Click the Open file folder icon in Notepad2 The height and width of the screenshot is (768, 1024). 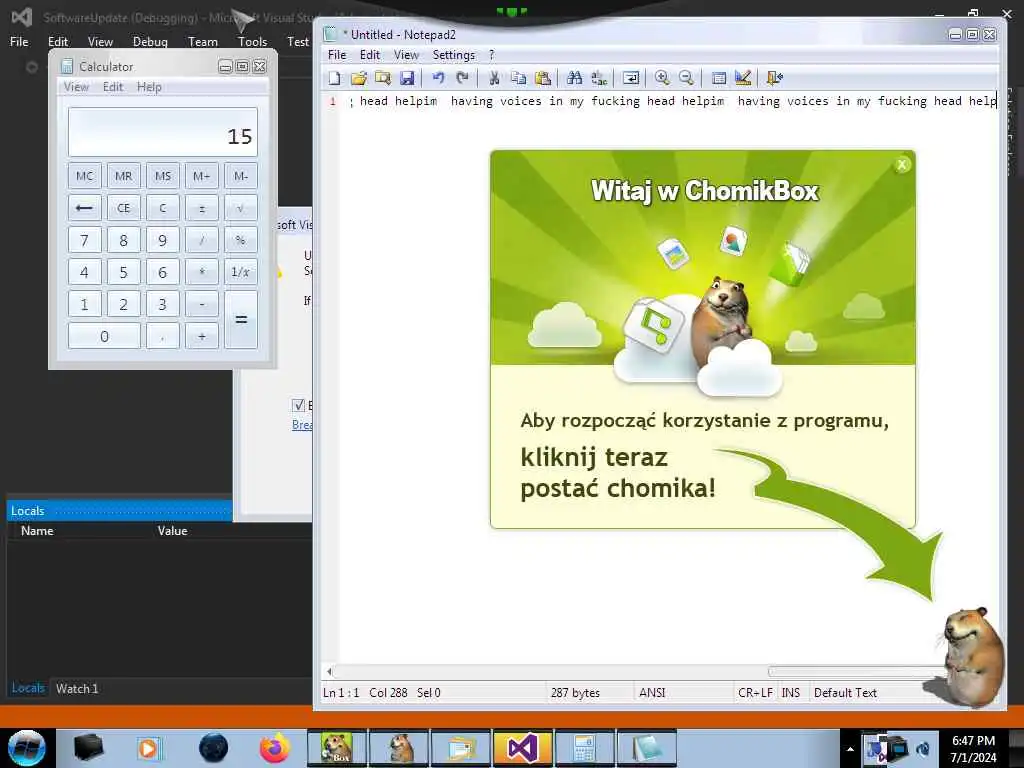(359, 78)
